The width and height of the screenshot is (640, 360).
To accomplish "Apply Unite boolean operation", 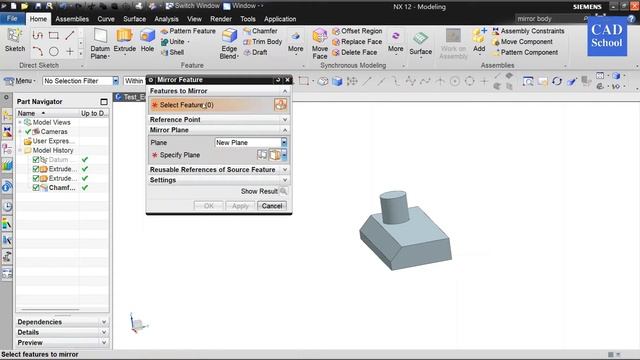I will (x=173, y=42).
